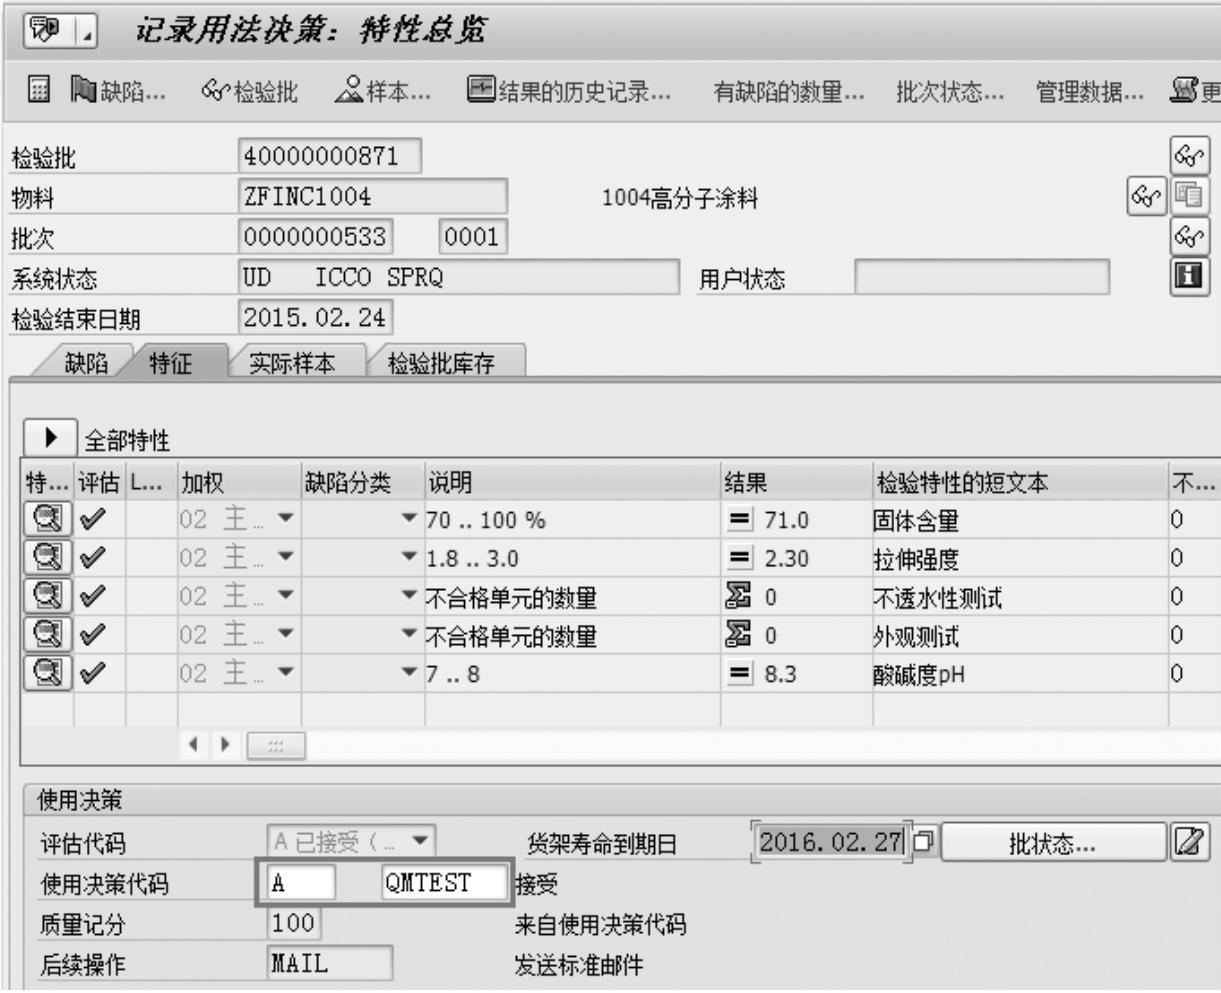Open details icon for 固体含量 row
The height and width of the screenshot is (993, 1221).
coord(48,520)
